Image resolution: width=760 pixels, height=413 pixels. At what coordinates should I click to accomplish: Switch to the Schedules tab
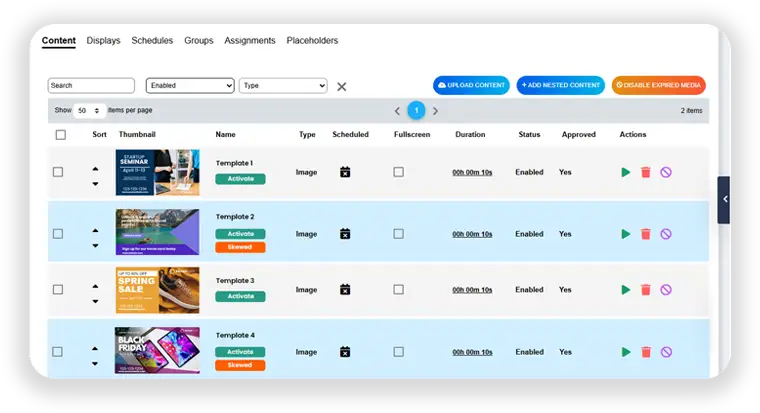point(152,41)
